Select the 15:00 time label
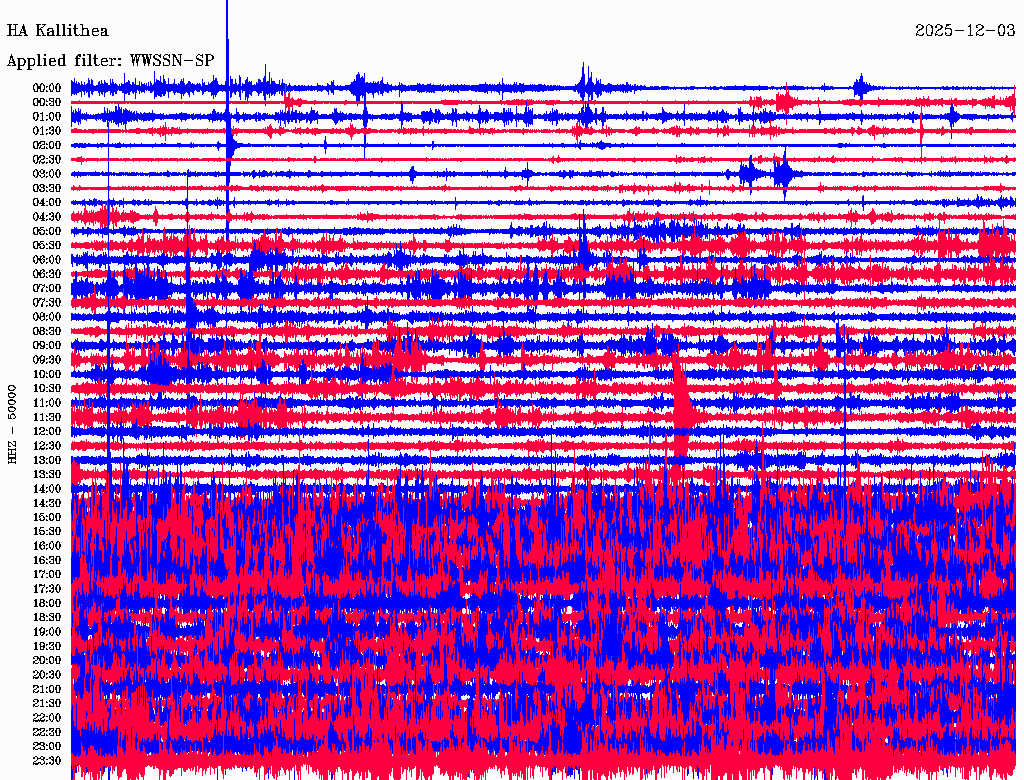The image size is (1024, 780). 47,517
